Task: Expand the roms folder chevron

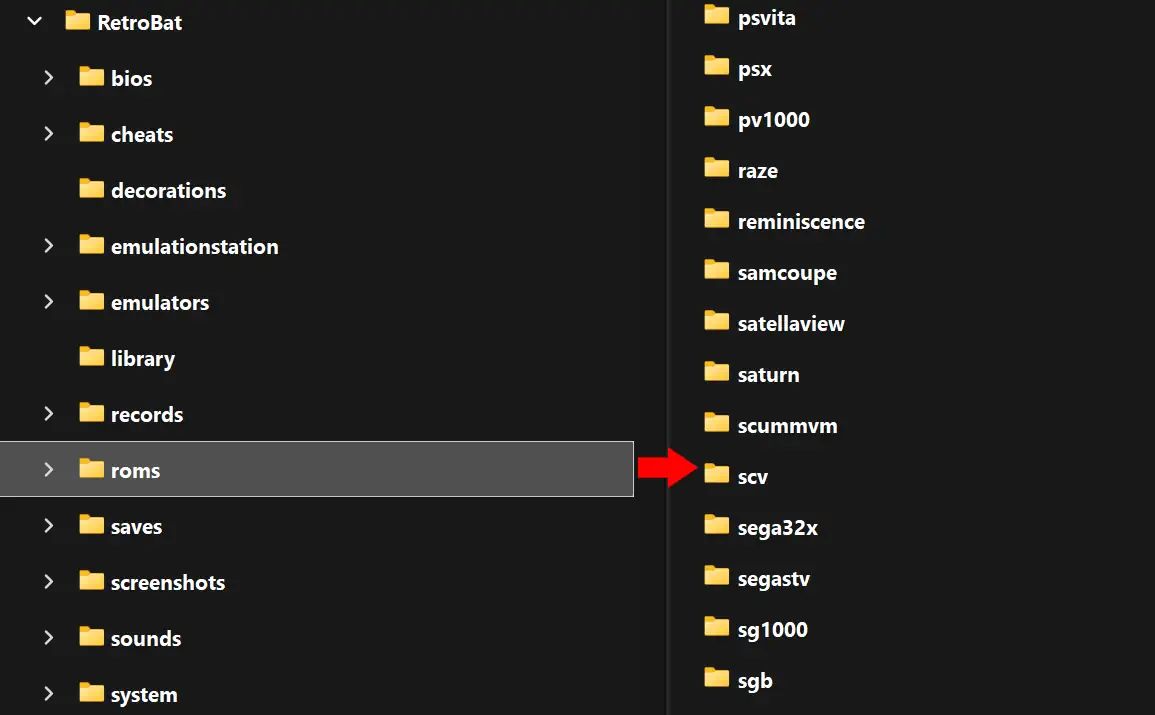Action: point(49,469)
